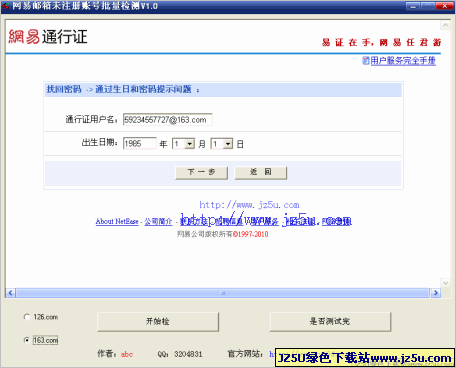Minimize the detection tool window

click(413, 6)
